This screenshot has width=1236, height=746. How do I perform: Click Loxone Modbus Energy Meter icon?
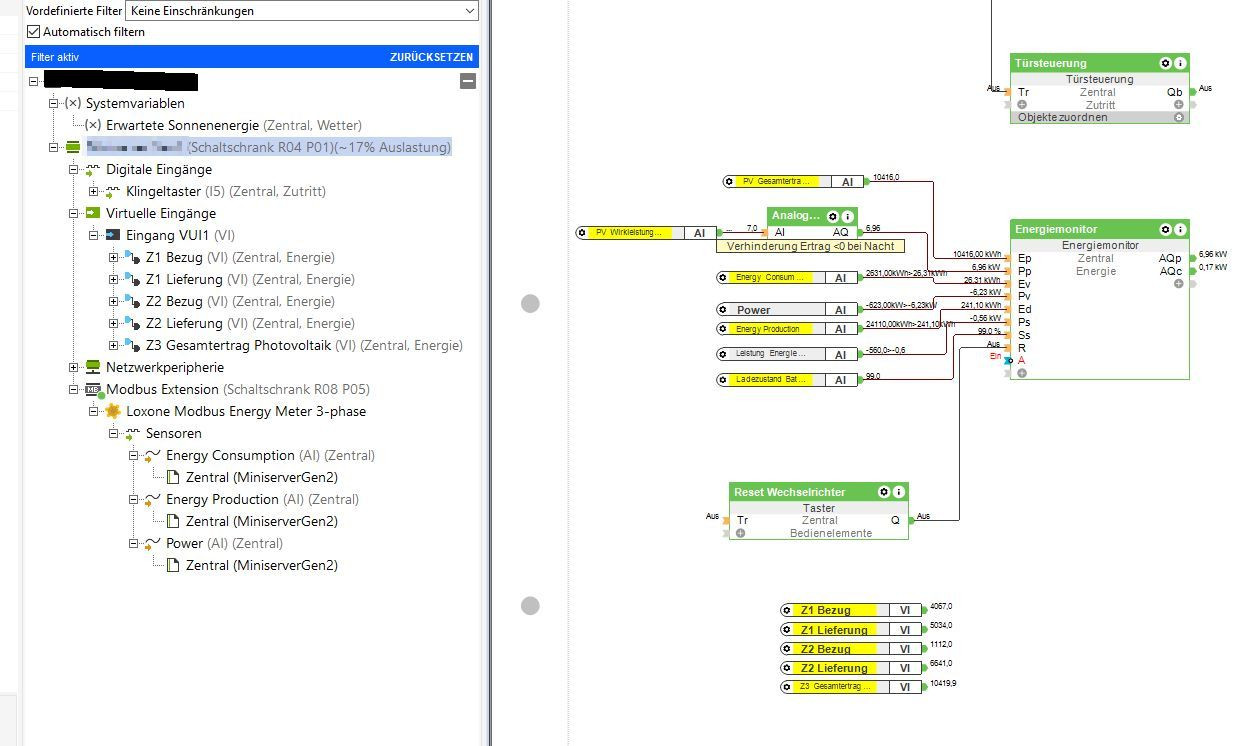[113, 411]
